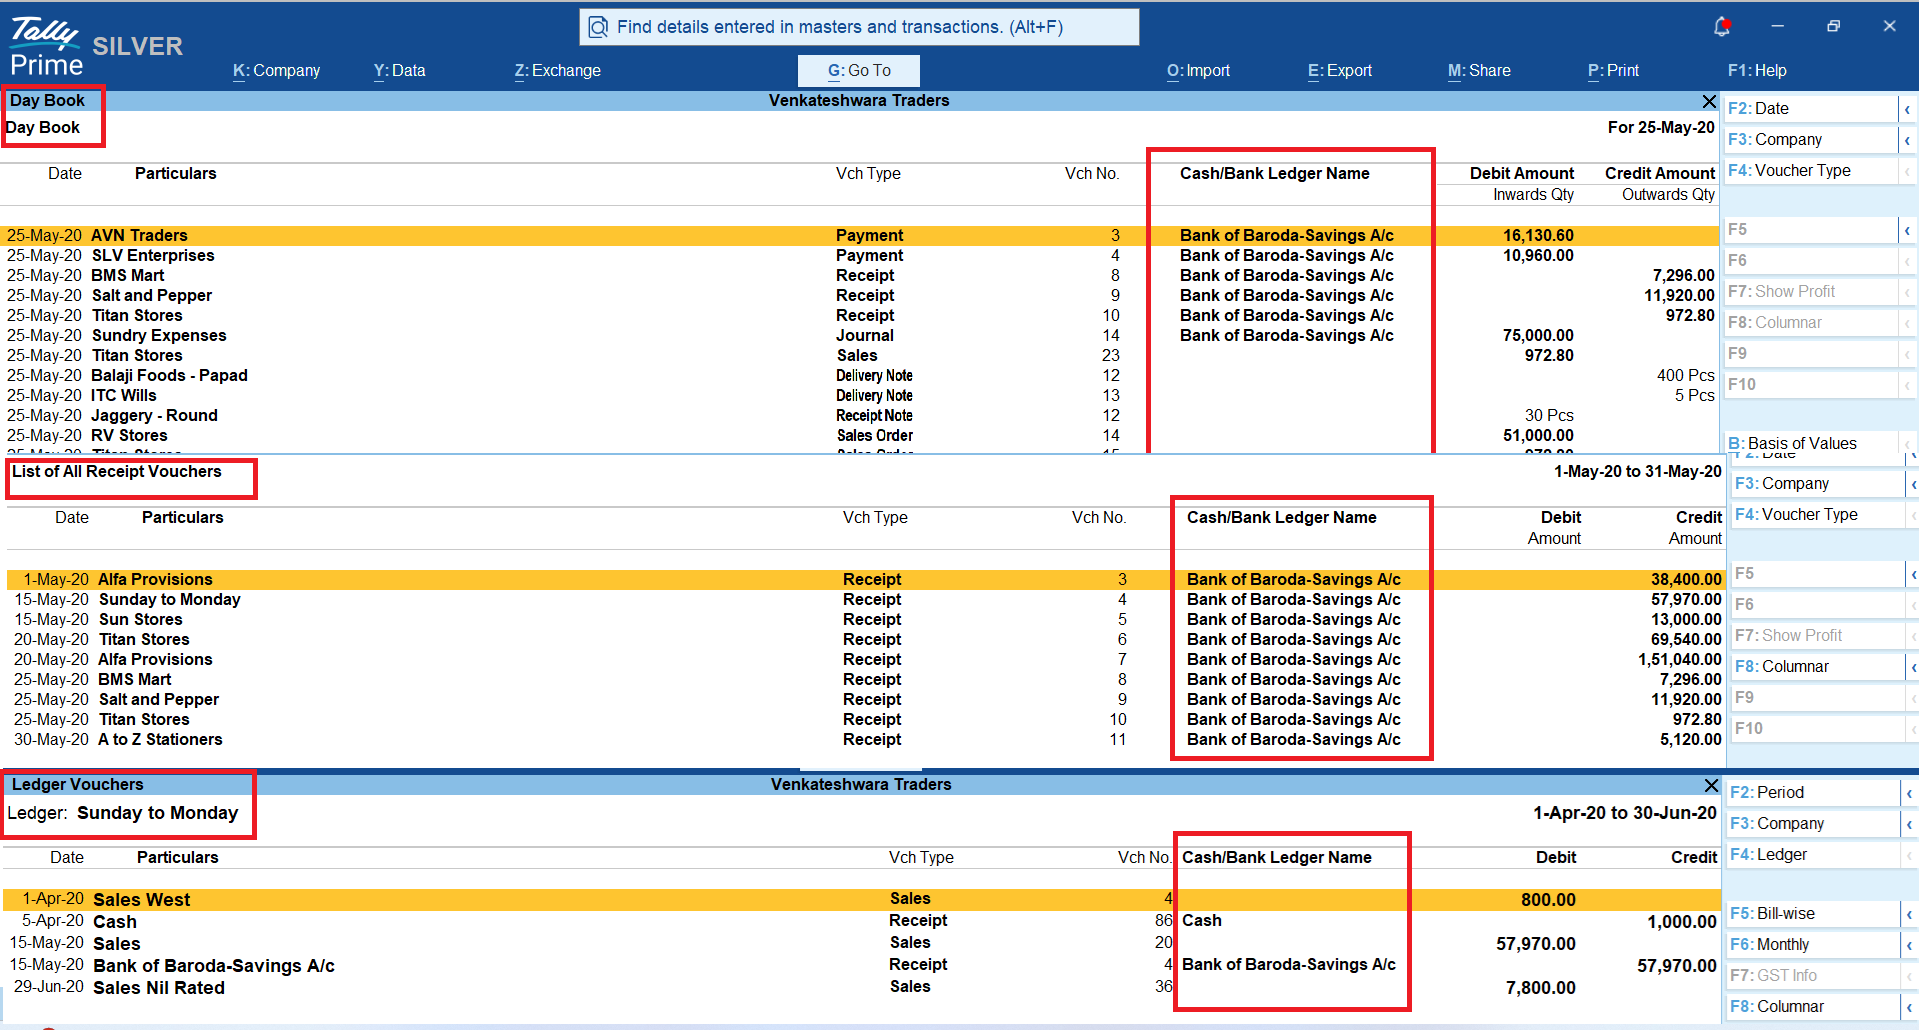1919x1030 pixels.
Task: Click the "7,800.00" debit amount in Ledger Vouchers
Action: pyautogui.click(x=1541, y=988)
